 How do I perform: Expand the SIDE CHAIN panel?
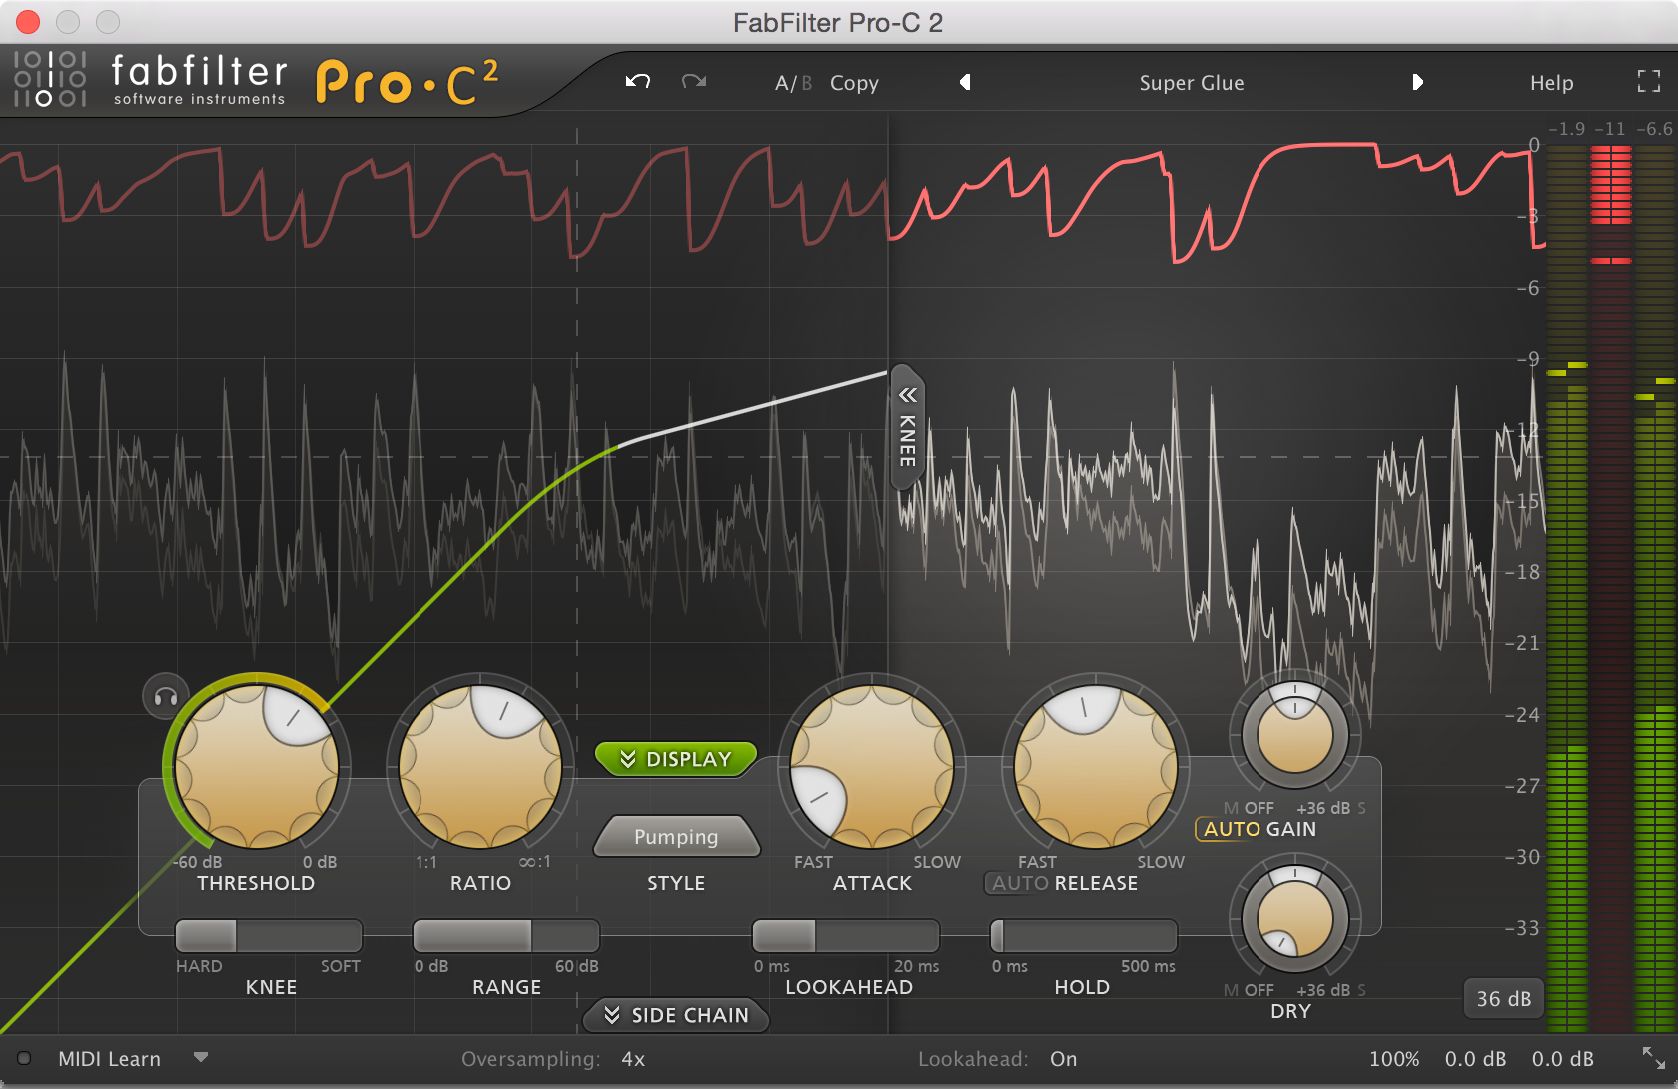click(675, 1016)
